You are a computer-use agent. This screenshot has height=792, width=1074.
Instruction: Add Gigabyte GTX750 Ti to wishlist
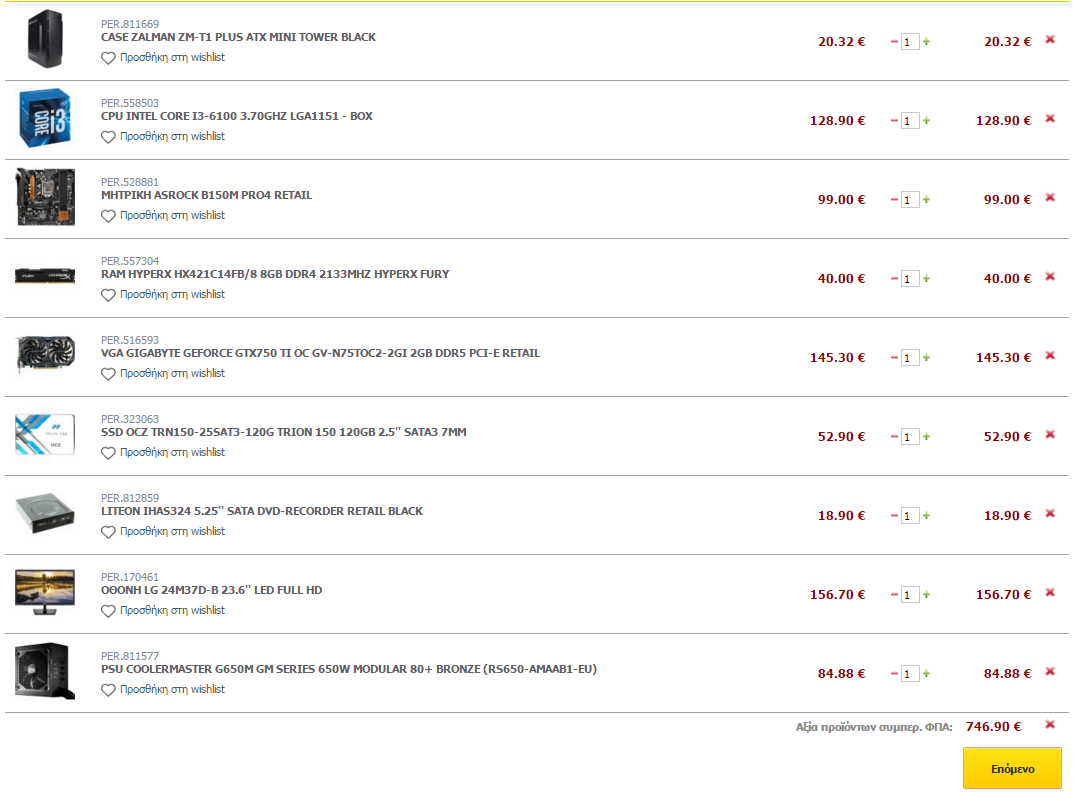coord(163,373)
